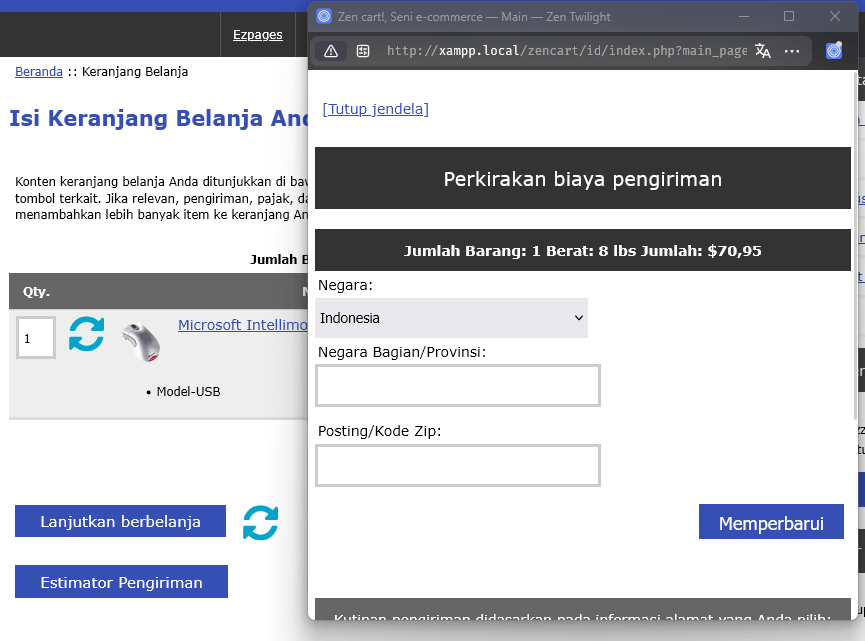Image resolution: width=865 pixels, height=641 pixels.
Task: Click the Memperbarui update button
Action: [x=771, y=522]
